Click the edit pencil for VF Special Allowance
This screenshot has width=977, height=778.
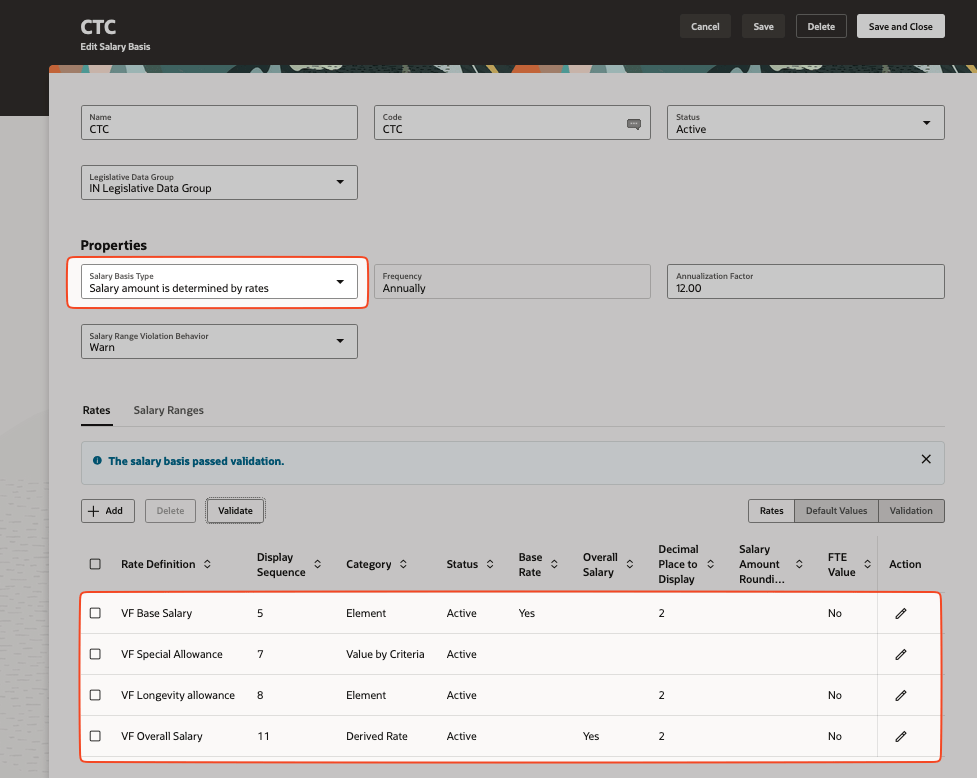[900, 654]
